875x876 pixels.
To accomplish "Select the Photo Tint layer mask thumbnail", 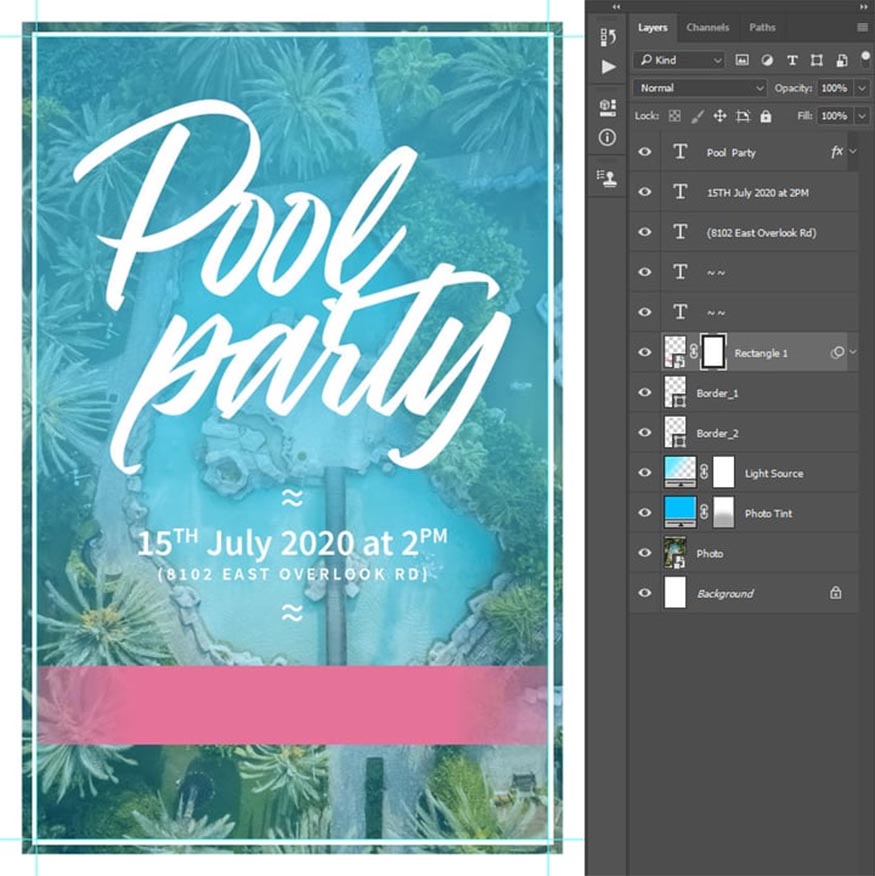I will pos(724,512).
